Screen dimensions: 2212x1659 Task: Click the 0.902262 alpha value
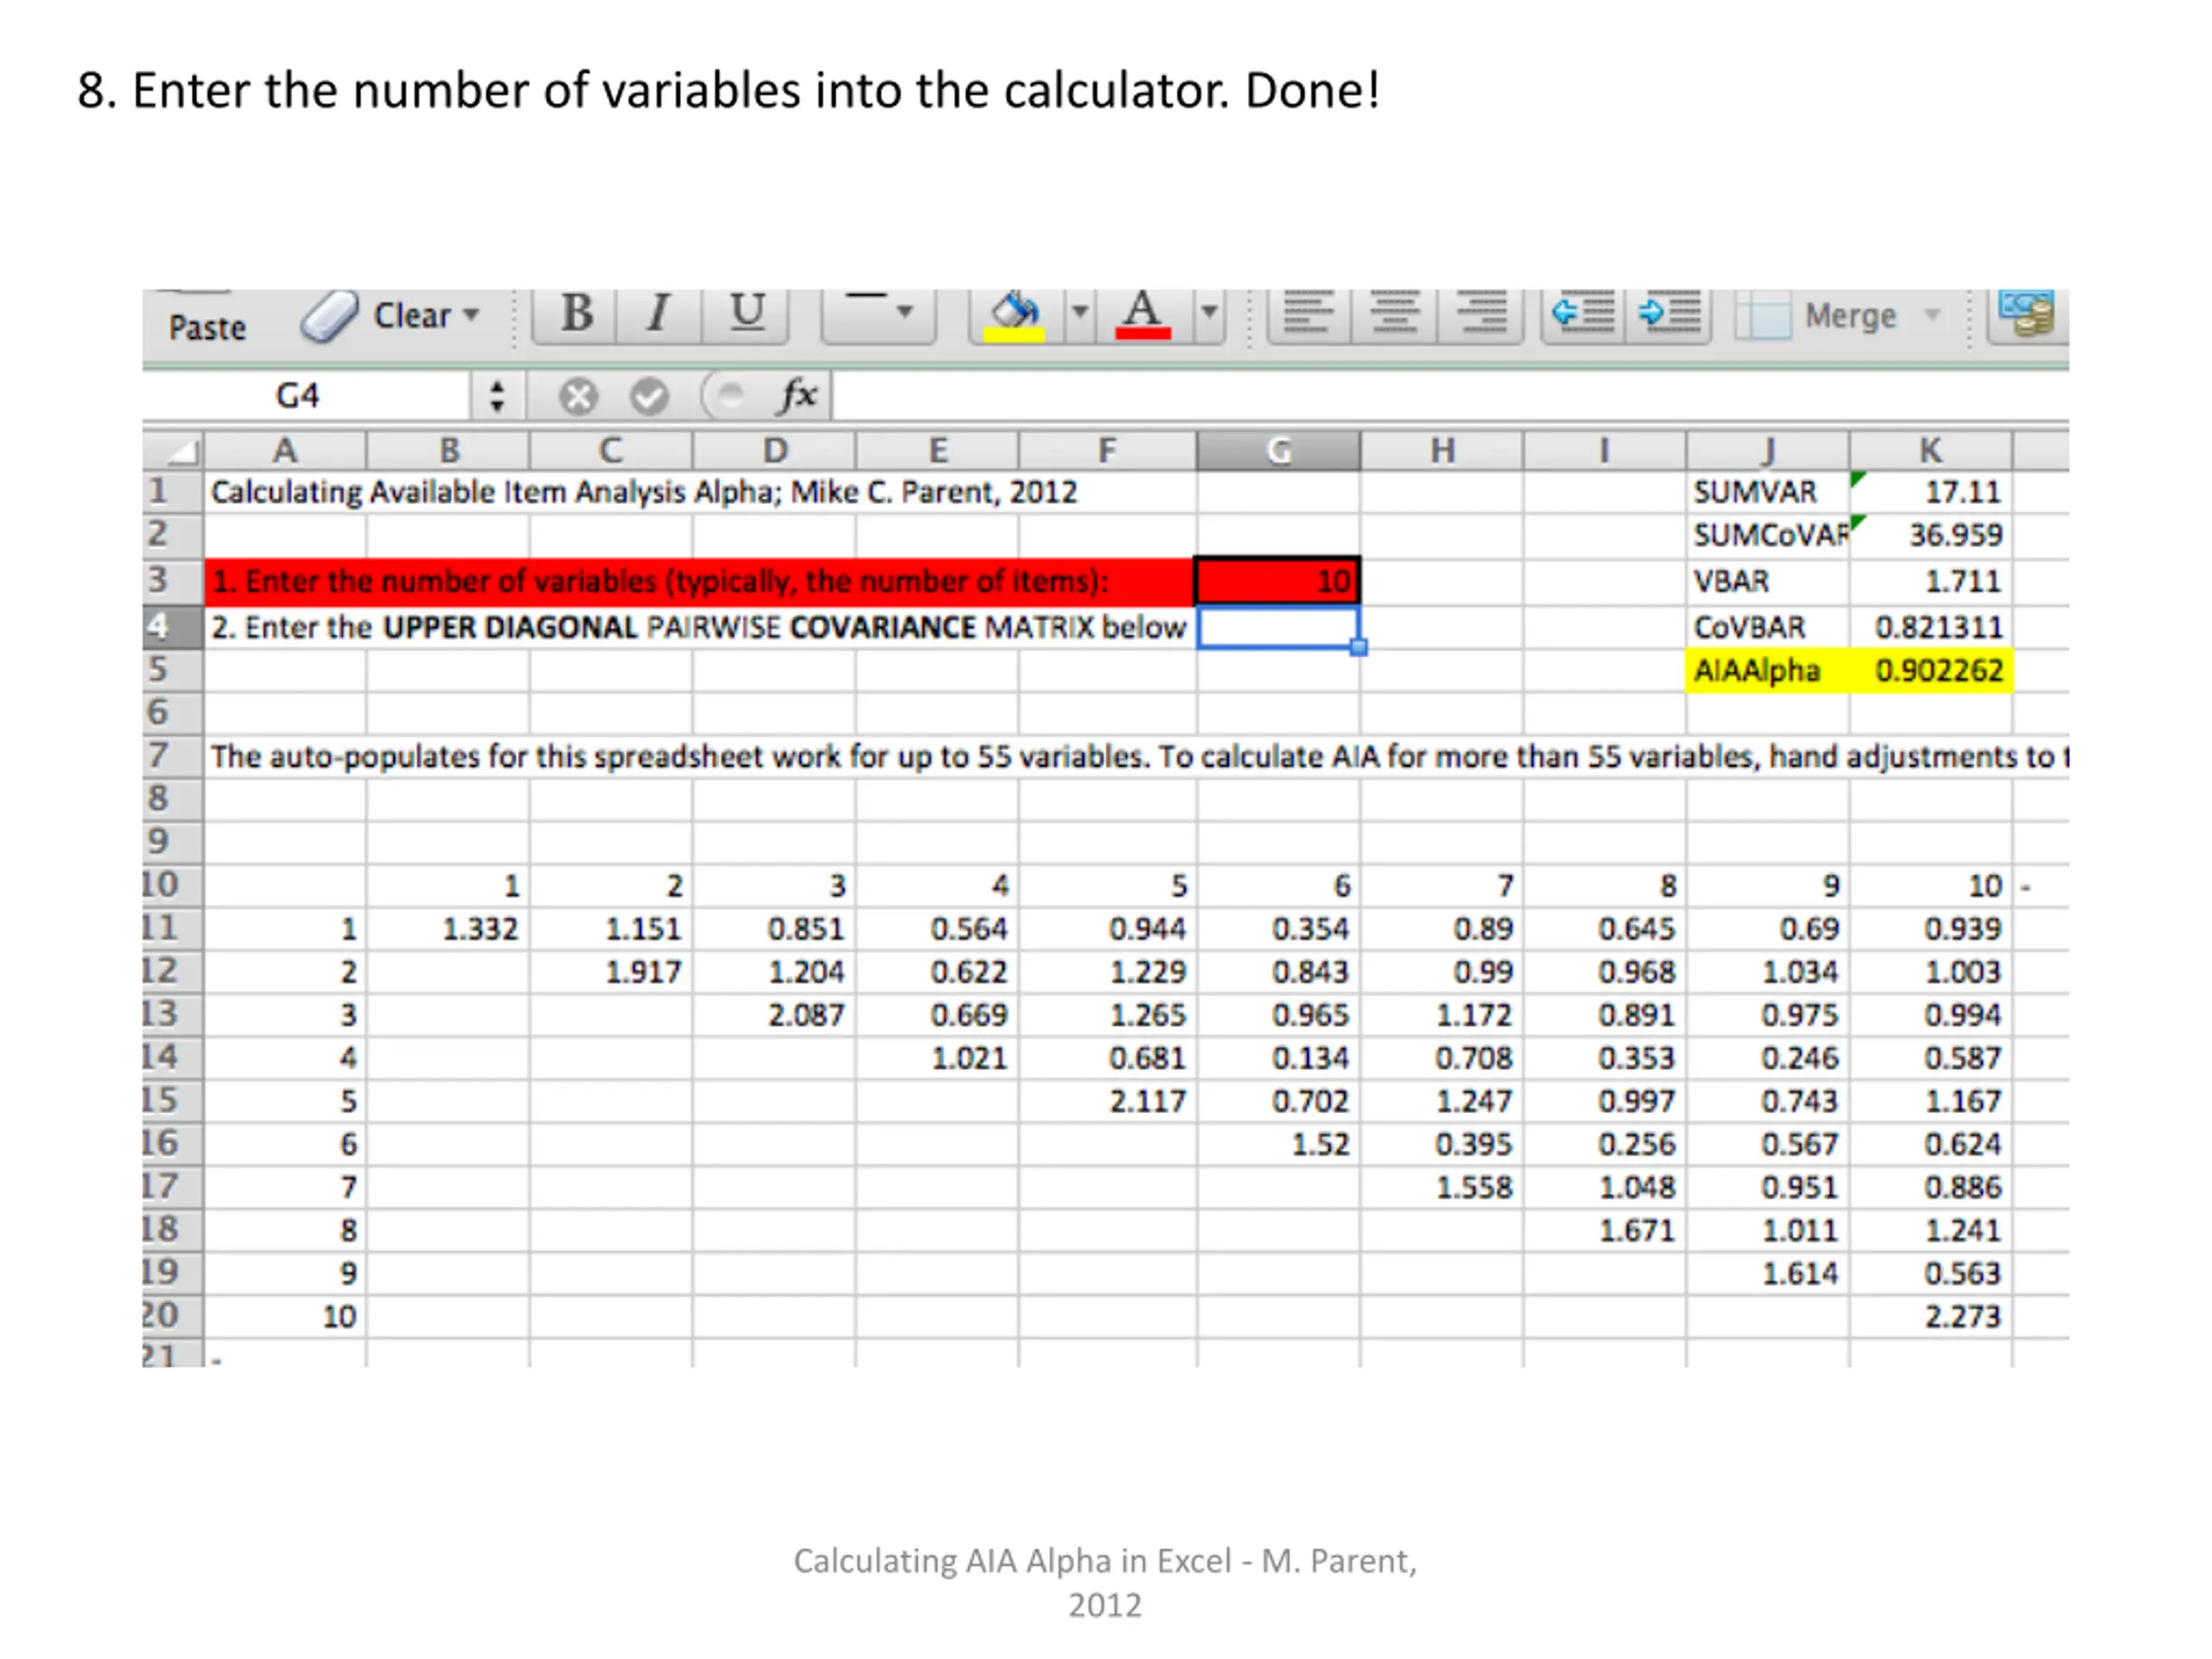pyautogui.click(x=1930, y=670)
